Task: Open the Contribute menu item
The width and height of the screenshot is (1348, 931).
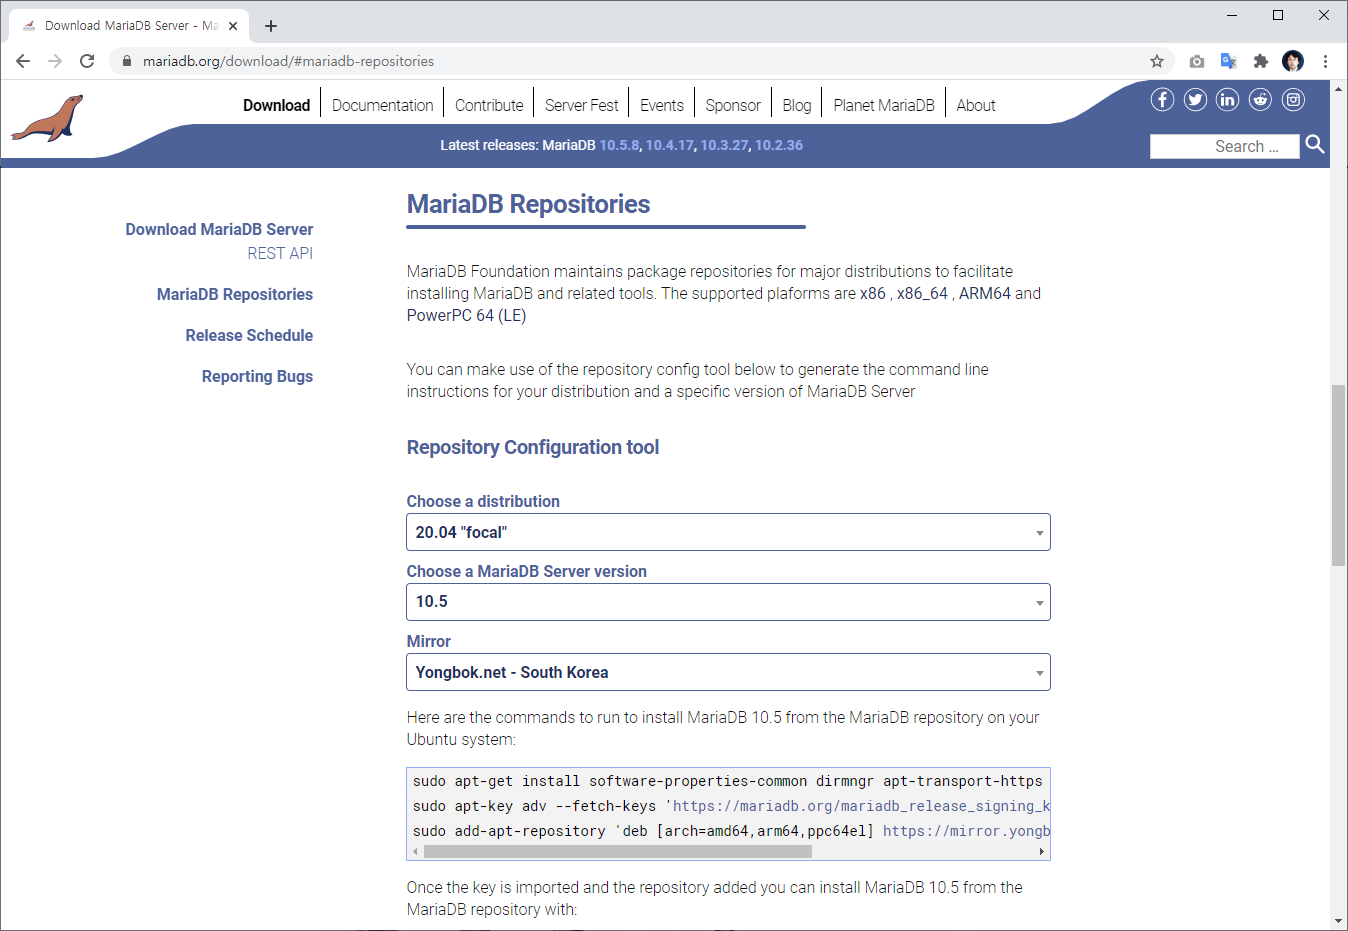Action: (489, 105)
